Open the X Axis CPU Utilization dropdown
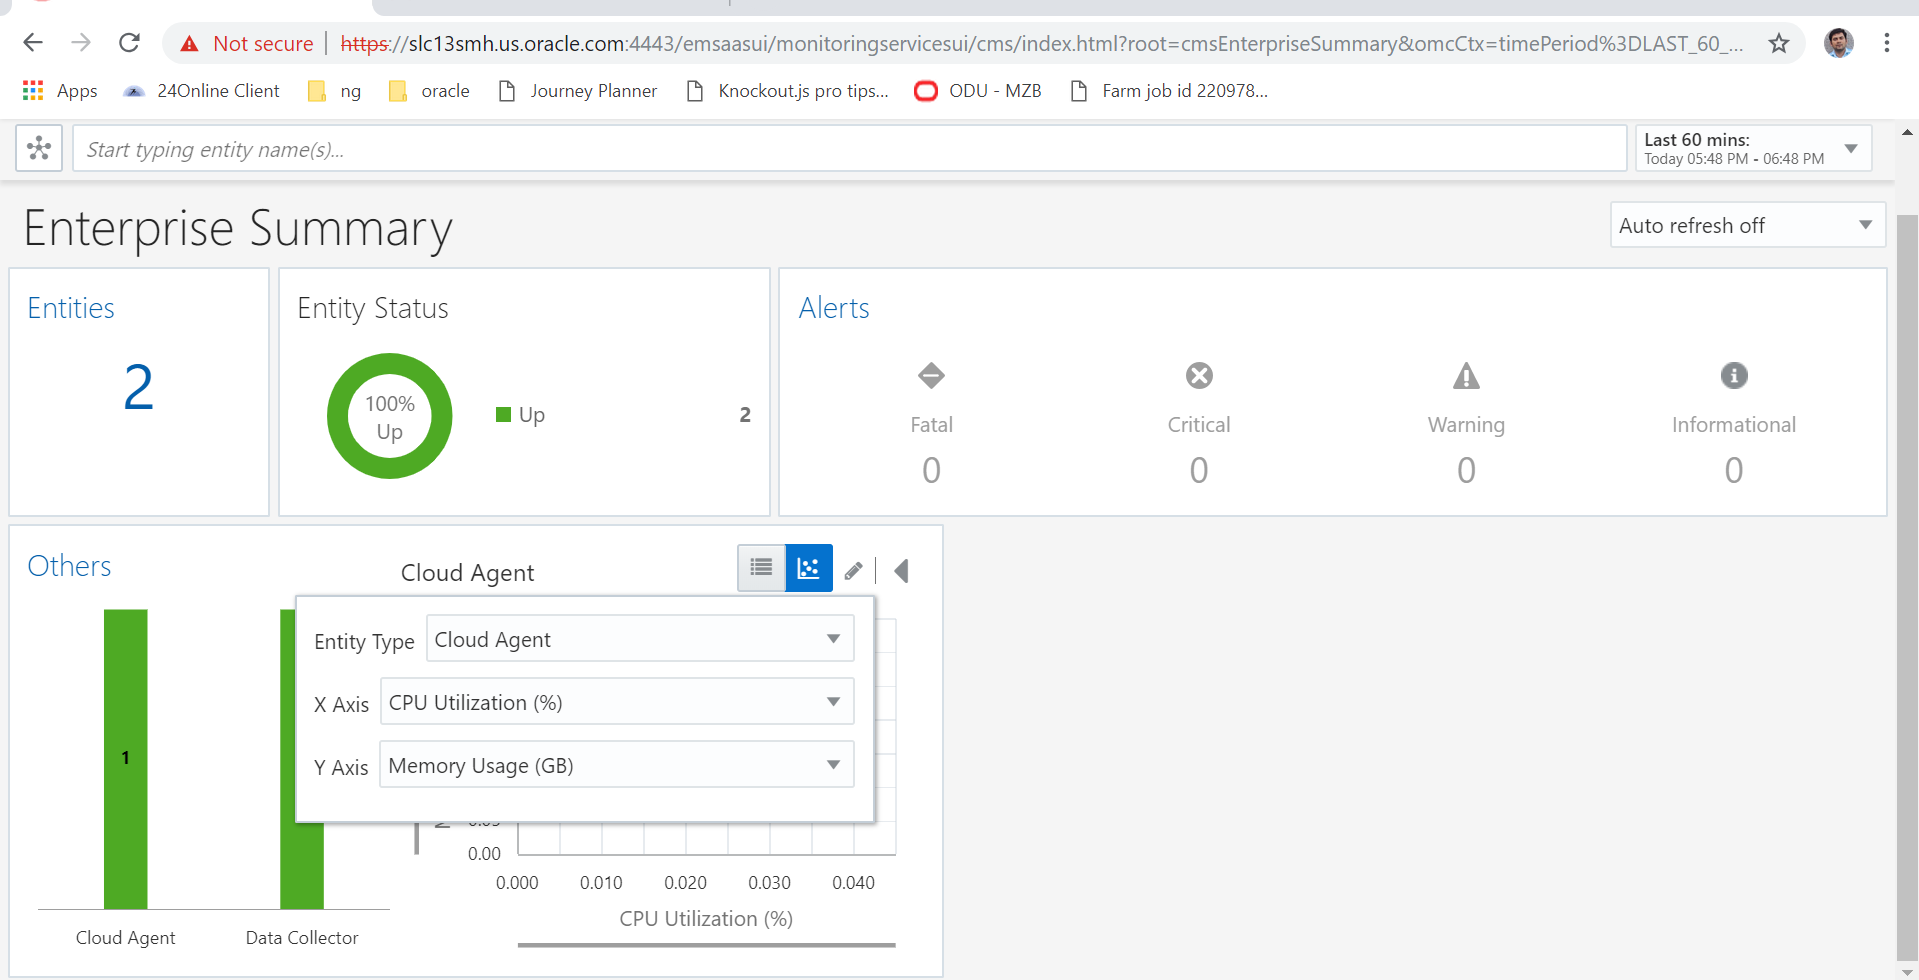The height and width of the screenshot is (980, 1919). 617,702
